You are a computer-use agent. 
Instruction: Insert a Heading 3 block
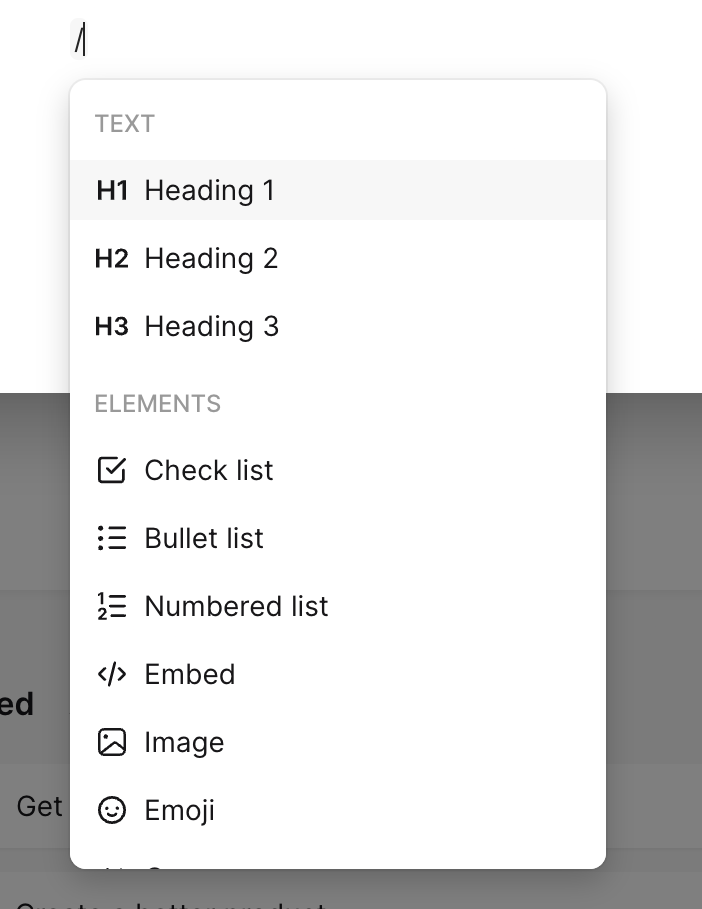pos(210,326)
